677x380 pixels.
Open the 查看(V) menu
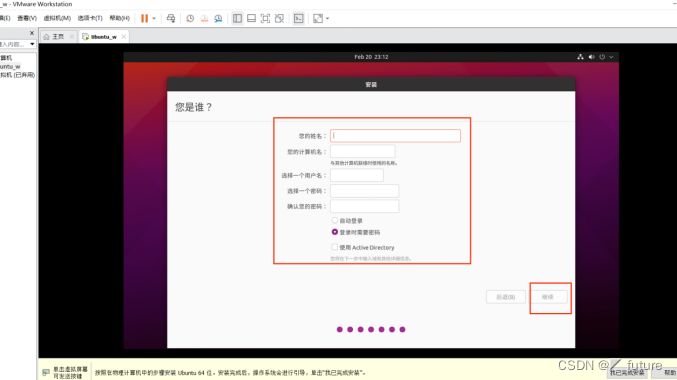[27, 18]
